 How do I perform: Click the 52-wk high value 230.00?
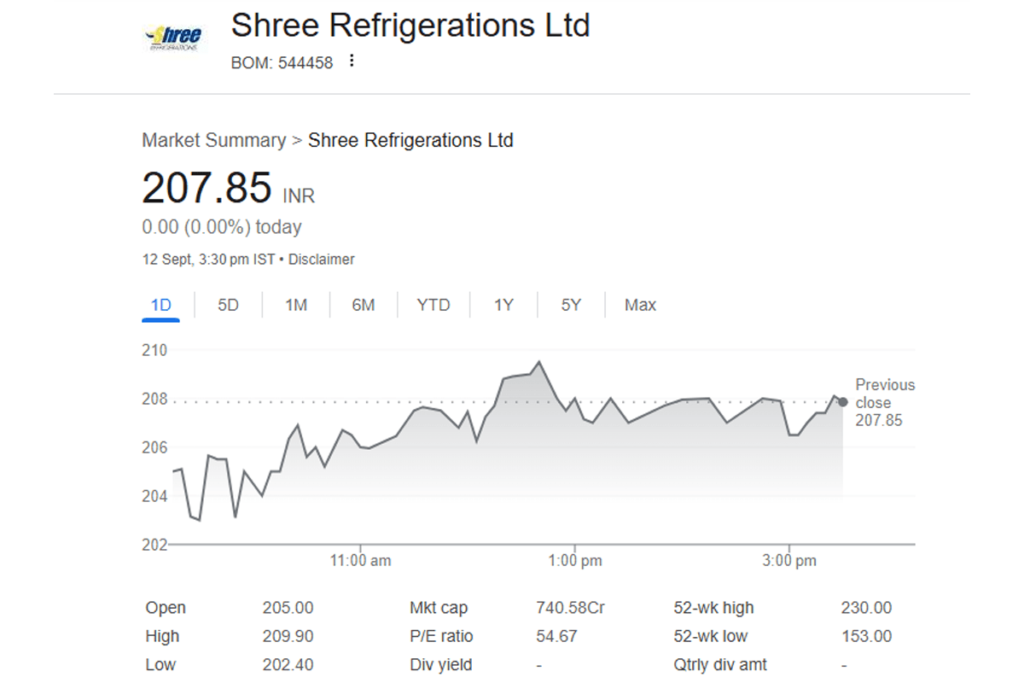[866, 608]
